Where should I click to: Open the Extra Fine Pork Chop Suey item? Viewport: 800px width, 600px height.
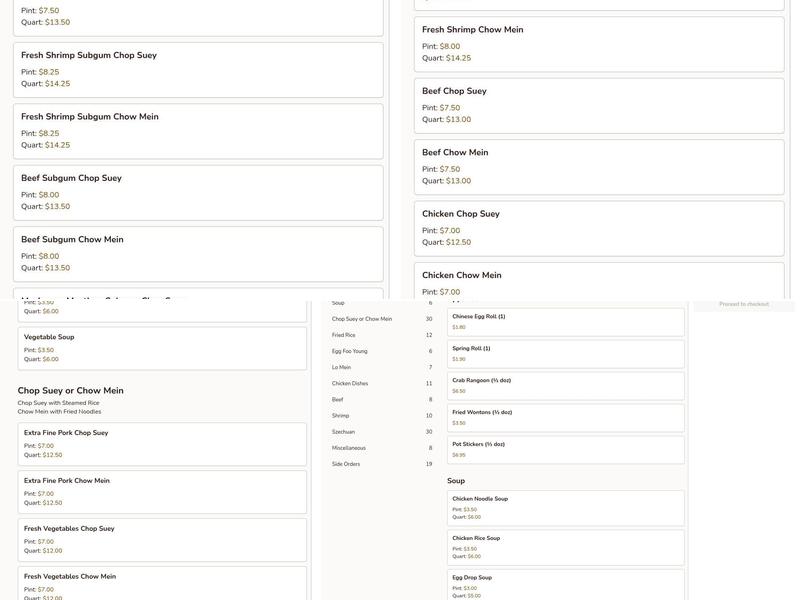click(162, 443)
